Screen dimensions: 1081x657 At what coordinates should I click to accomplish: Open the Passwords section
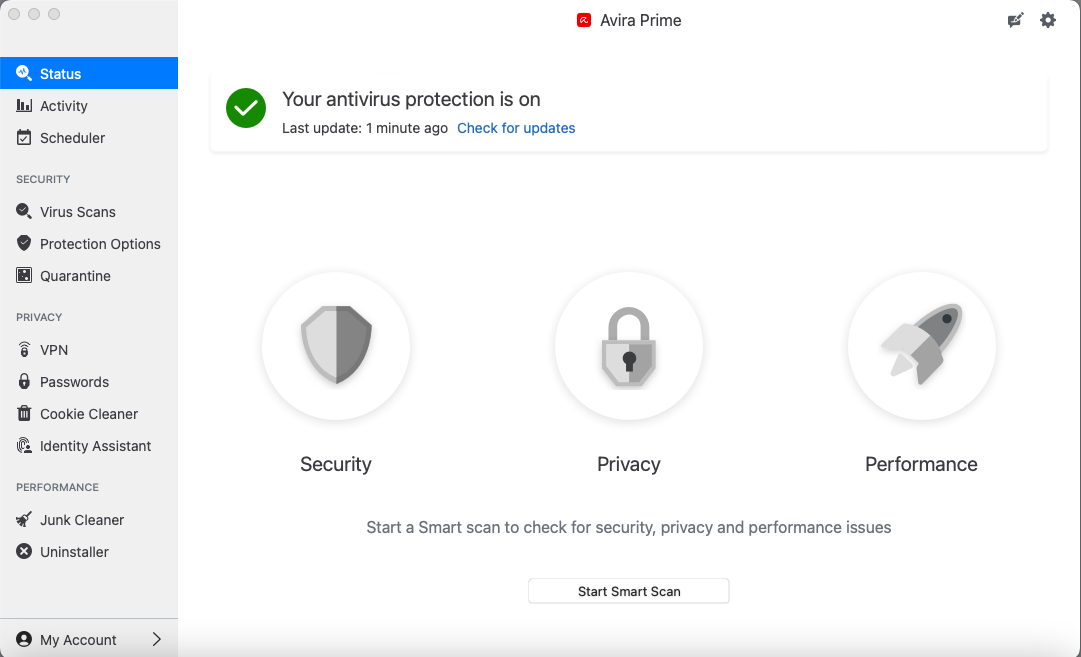74,382
